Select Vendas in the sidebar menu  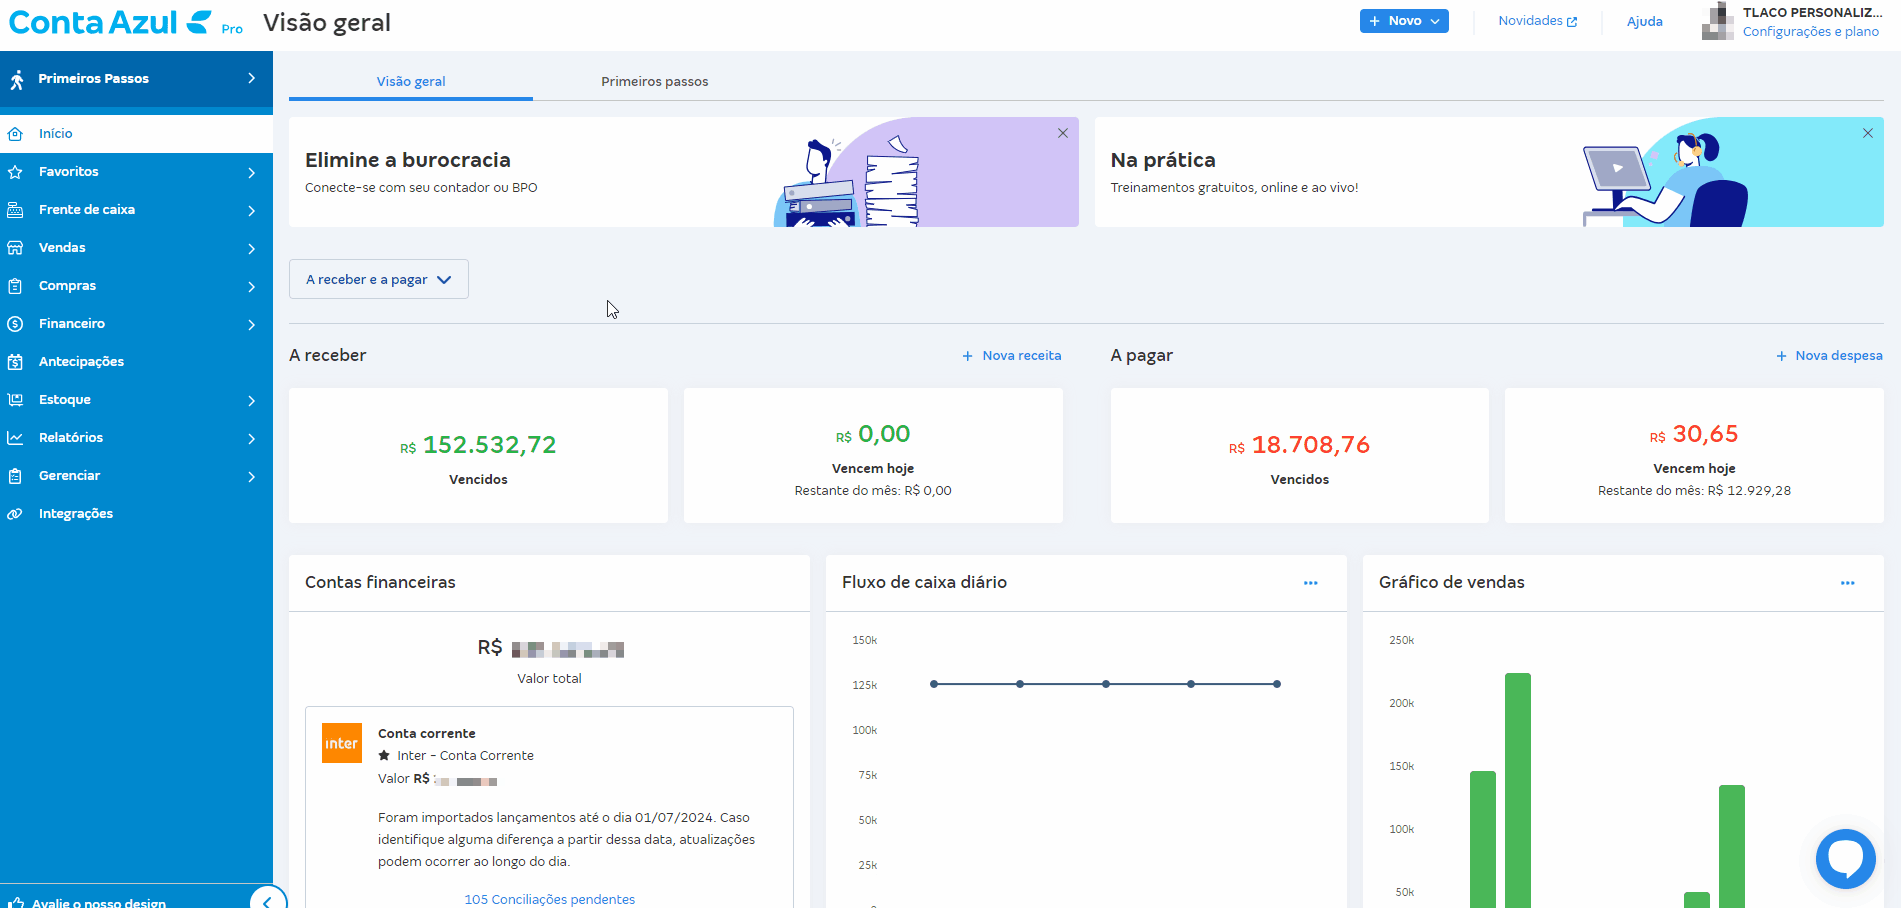136,248
